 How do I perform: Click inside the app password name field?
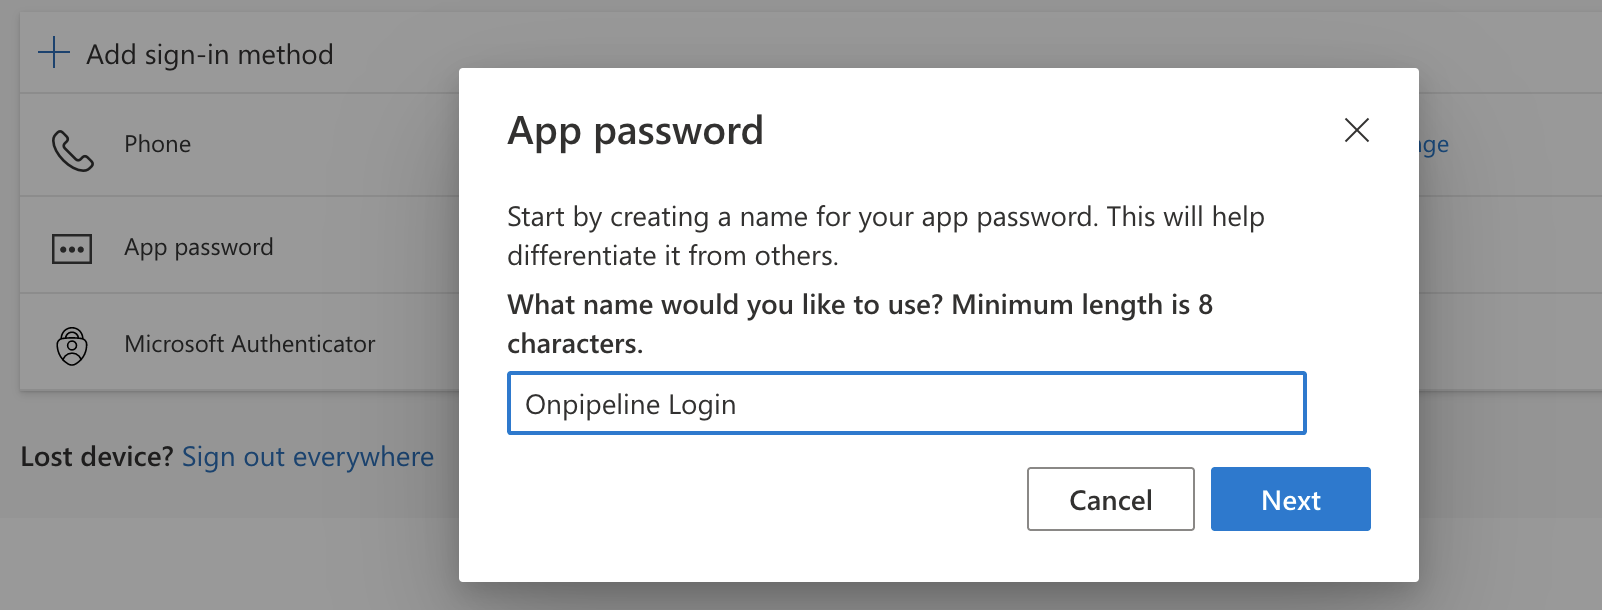(906, 403)
